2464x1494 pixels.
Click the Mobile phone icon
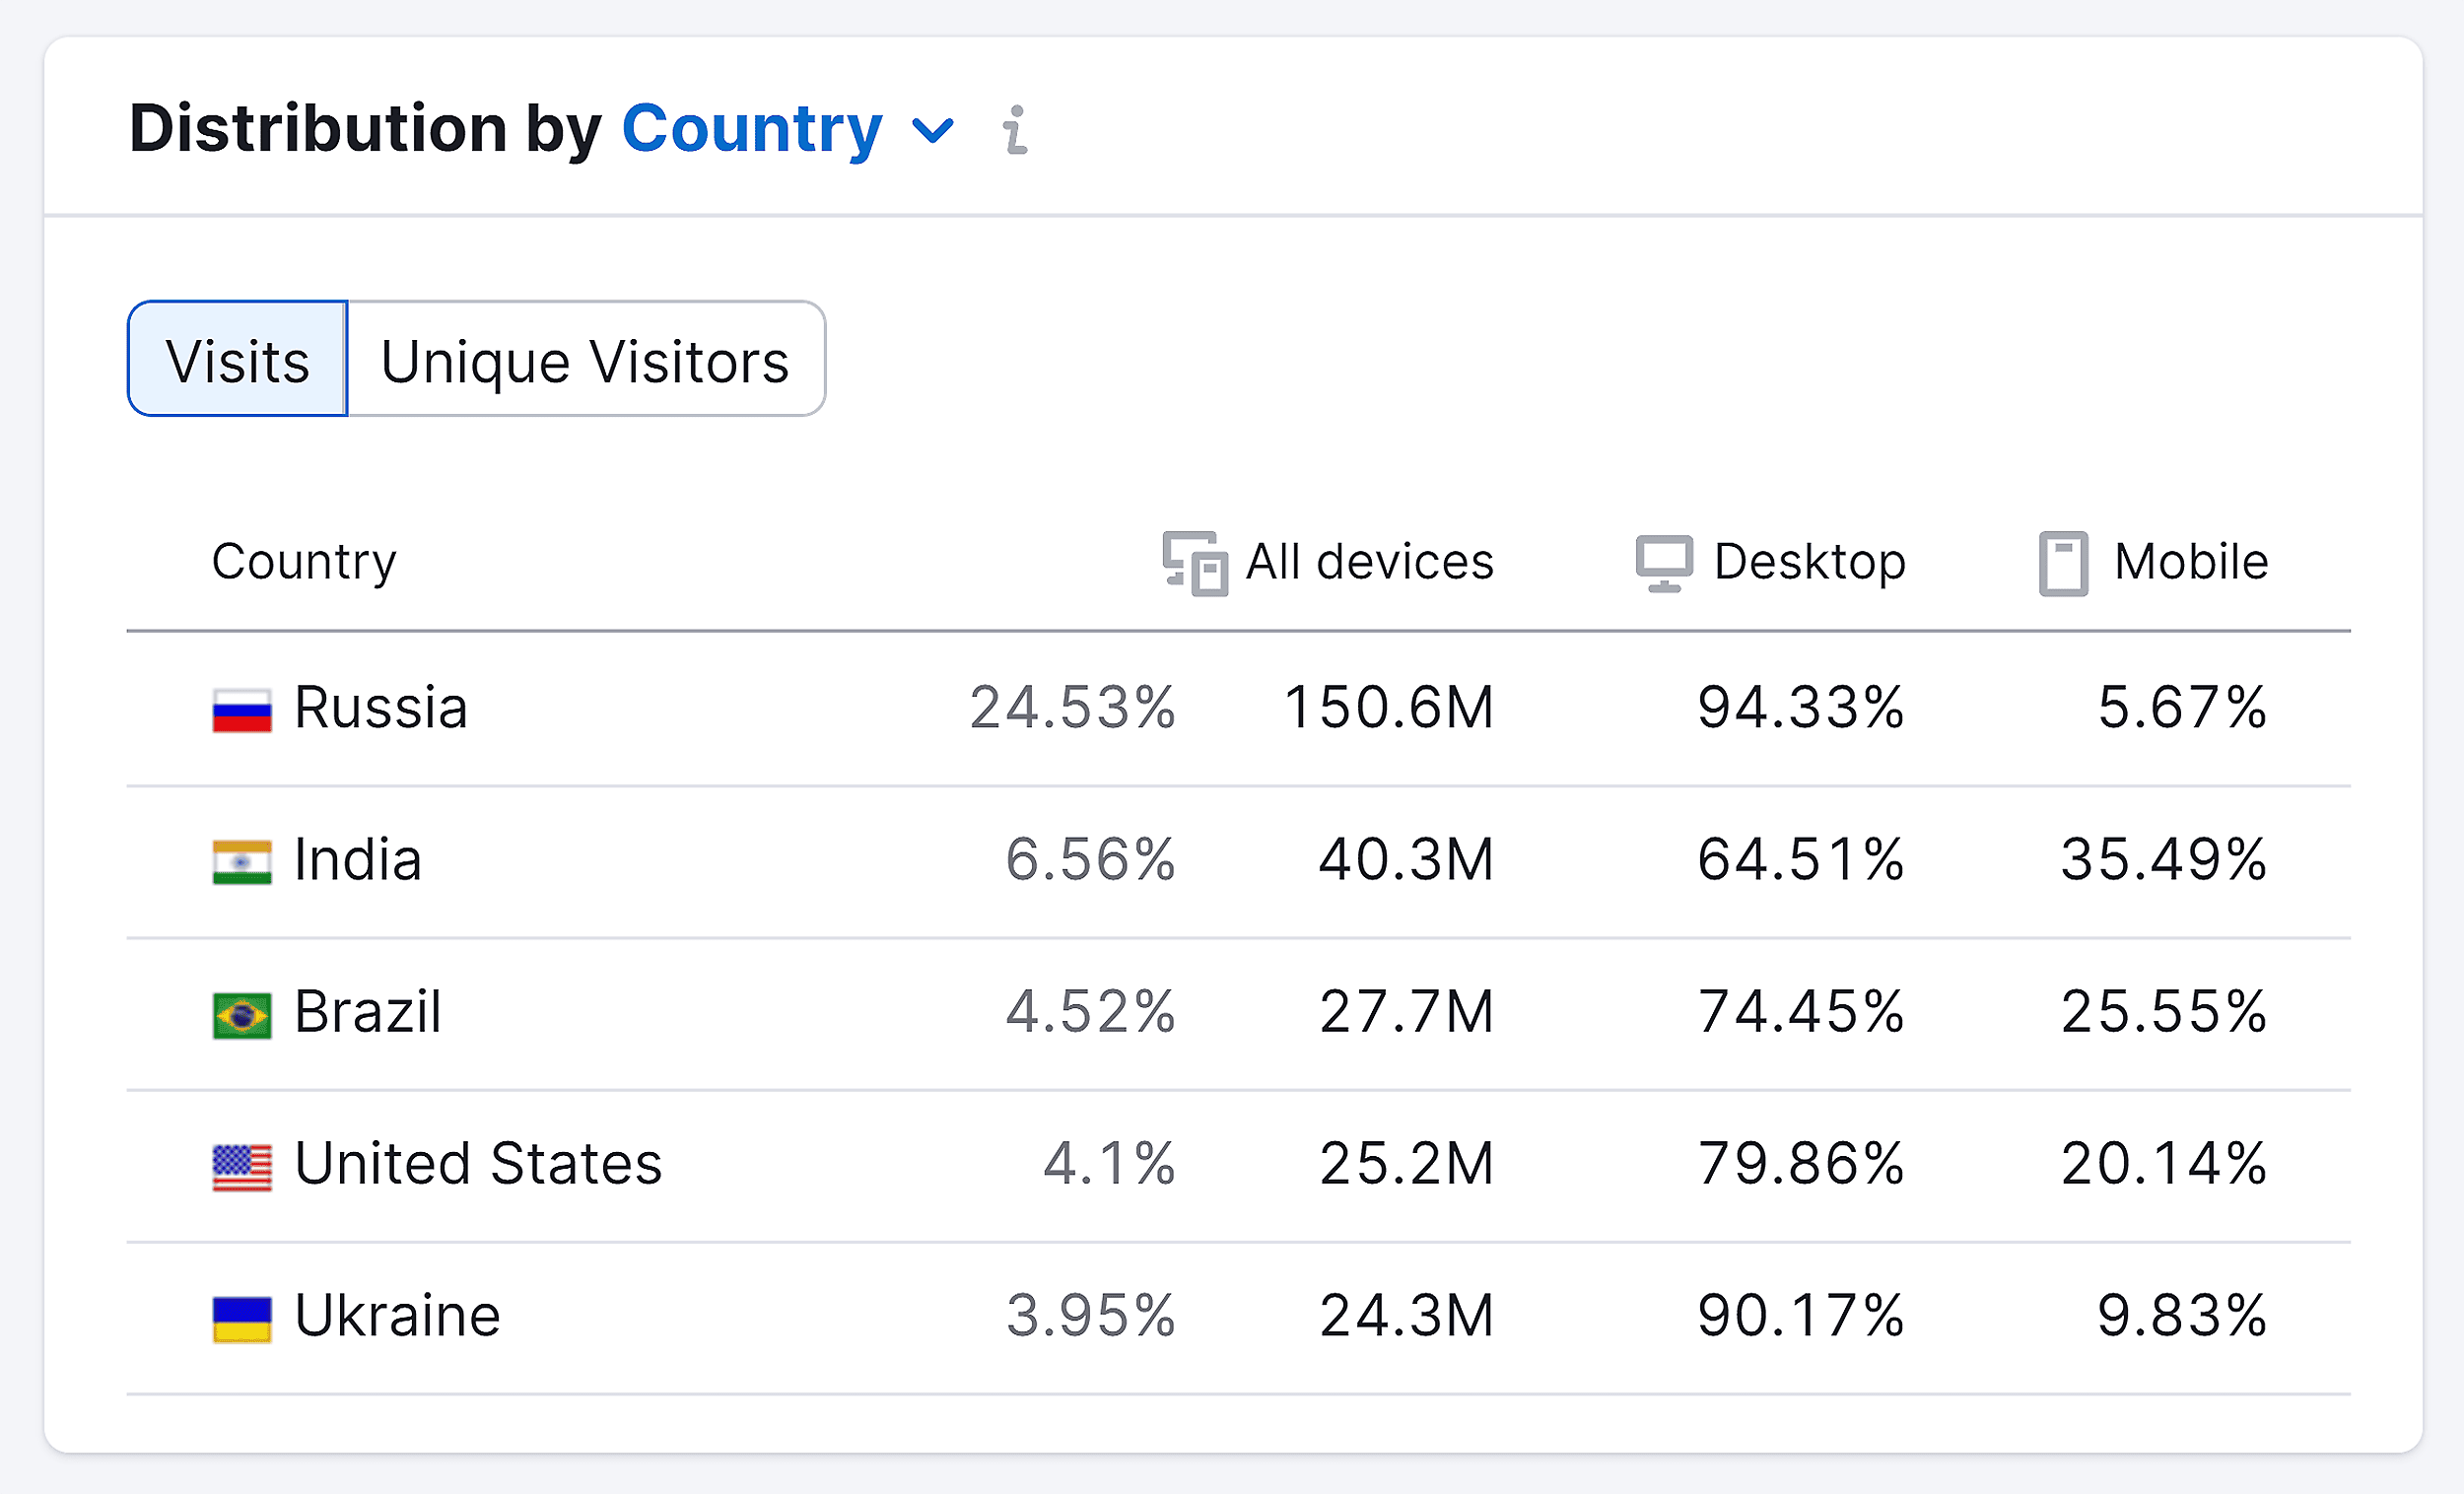2063,563
